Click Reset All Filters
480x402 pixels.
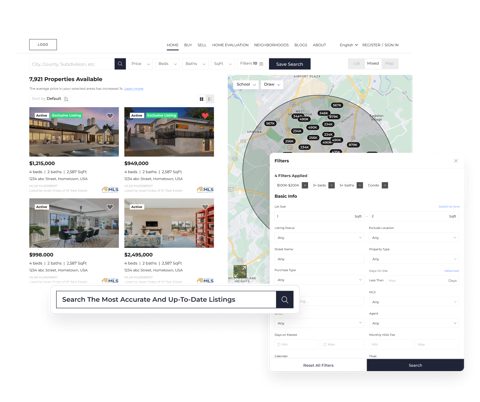(318, 365)
